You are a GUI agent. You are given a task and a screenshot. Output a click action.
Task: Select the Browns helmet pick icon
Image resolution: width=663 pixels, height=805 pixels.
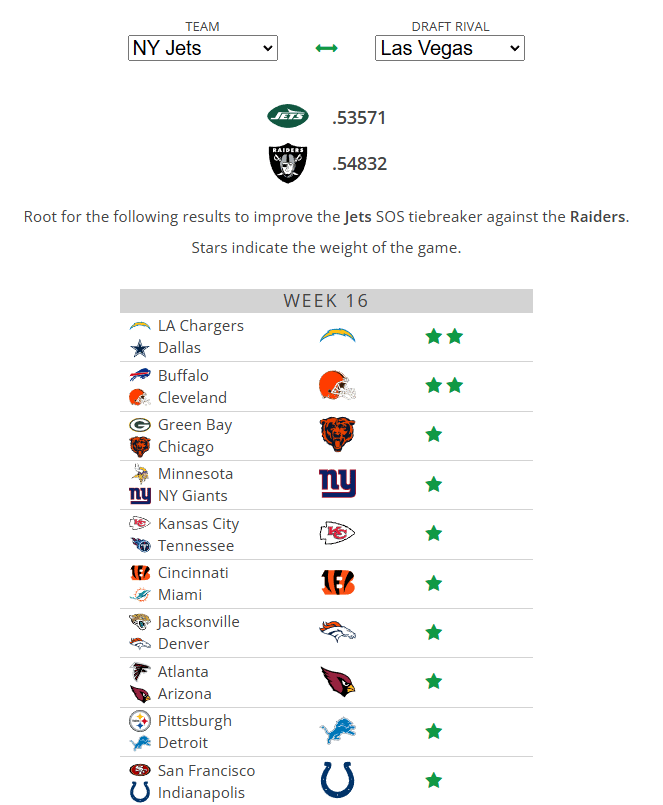pyautogui.click(x=338, y=386)
